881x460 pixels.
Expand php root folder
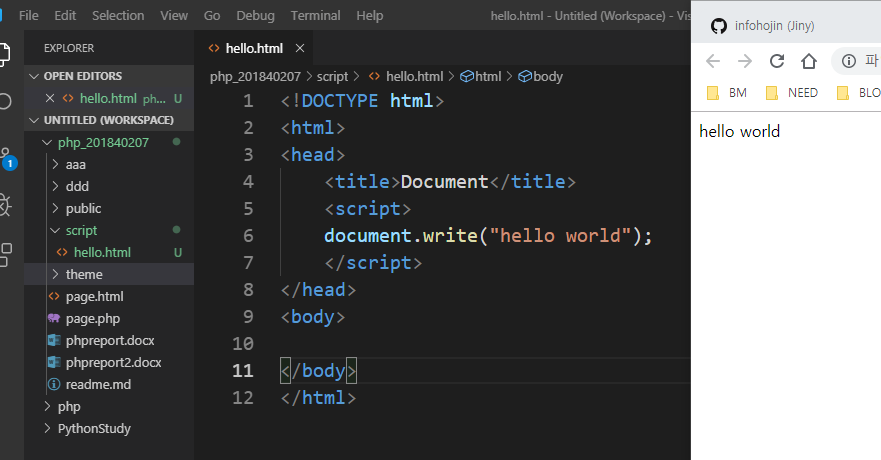tap(47, 407)
